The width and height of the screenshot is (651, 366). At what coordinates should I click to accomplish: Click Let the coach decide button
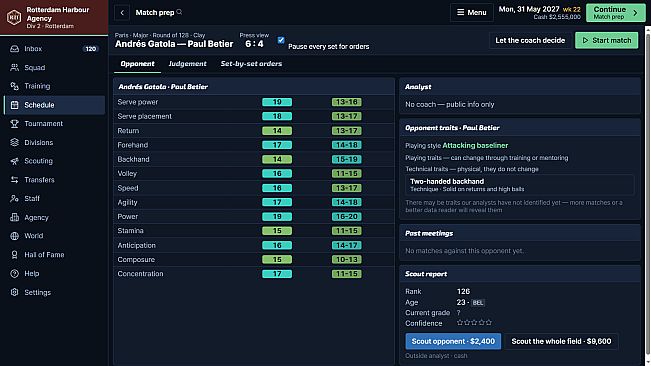click(x=530, y=40)
